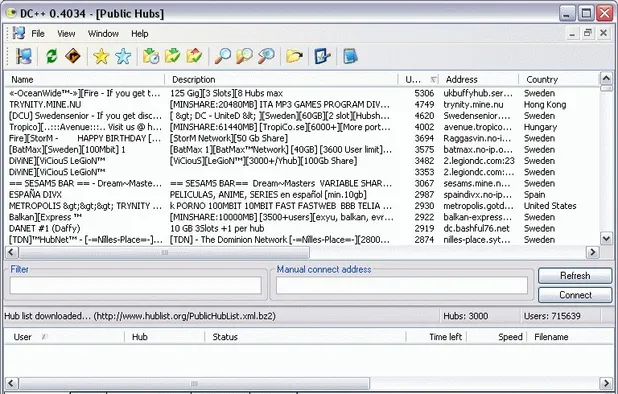Sort hub list by Description column
The width and height of the screenshot is (618, 394).
click(x=281, y=80)
